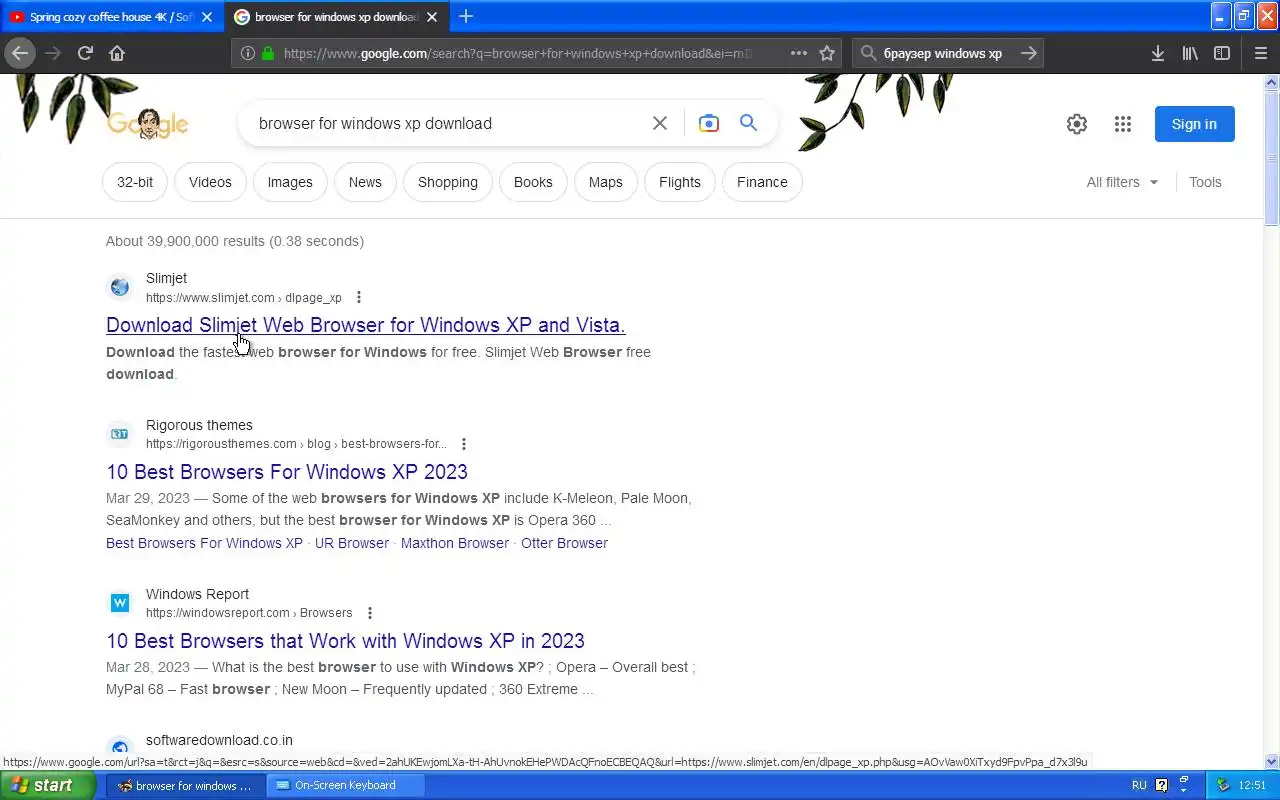
Task: Open the browser hamburger menu
Action: [x=1260, y=53]
